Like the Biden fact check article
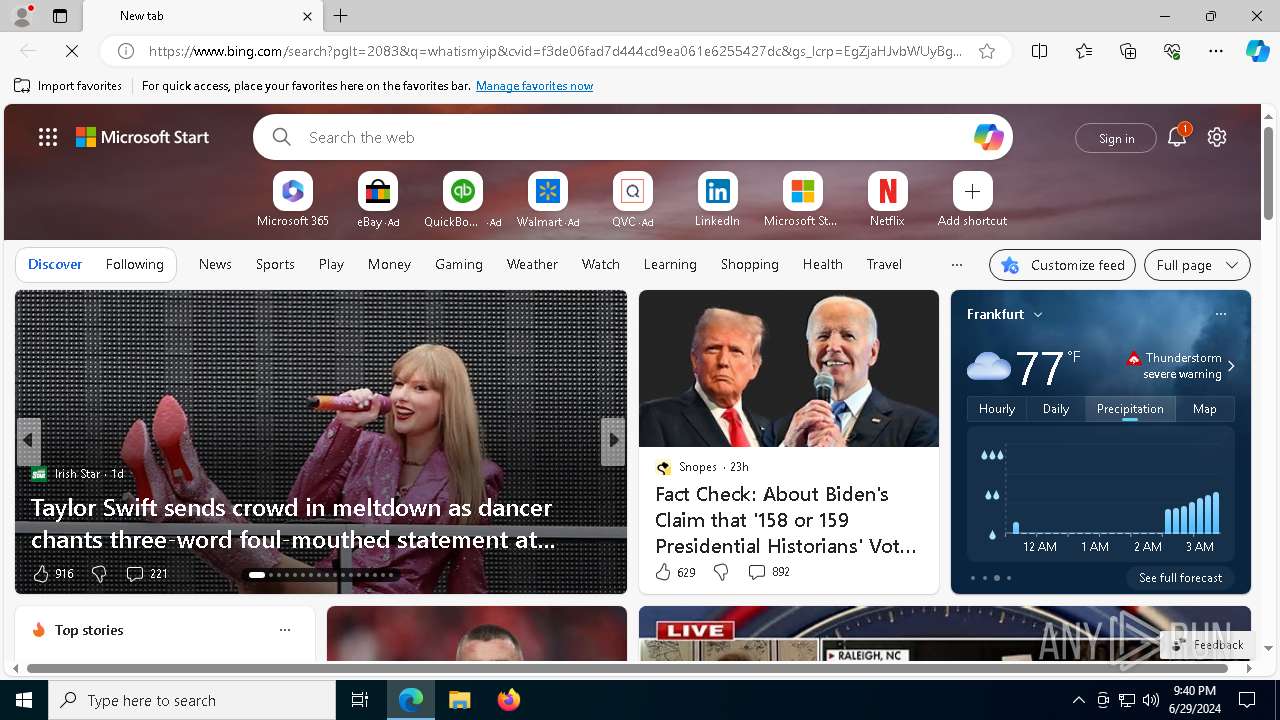The width and height of the screenshot is (1280, 720). click(x=663, y=572)
